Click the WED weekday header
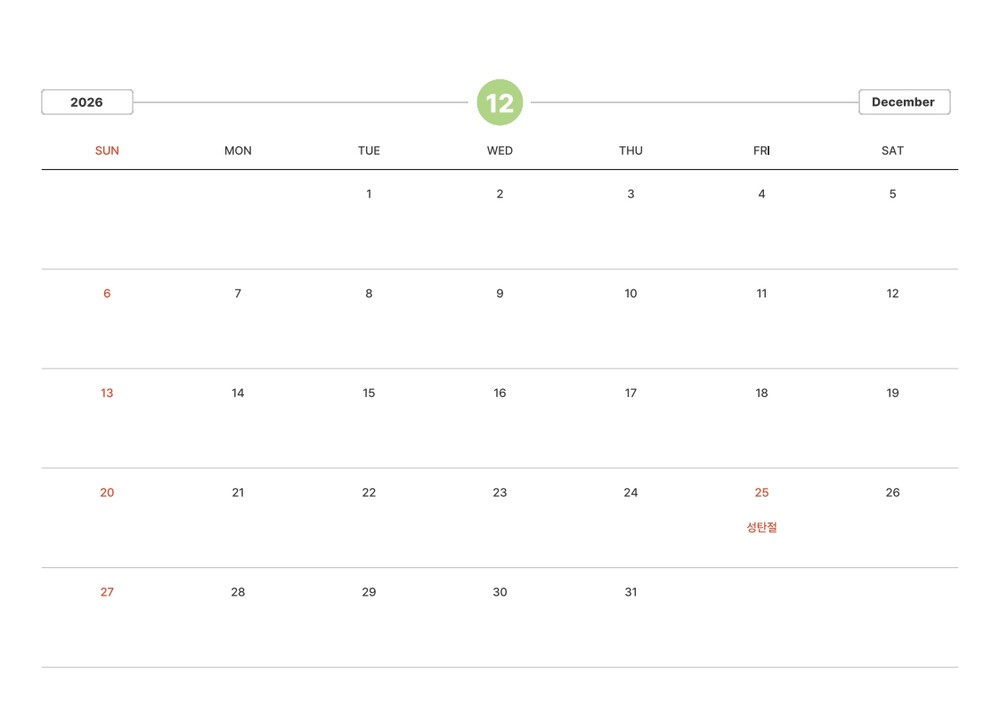The width and height of the screenshot is (1000, 707). point(500,151)
